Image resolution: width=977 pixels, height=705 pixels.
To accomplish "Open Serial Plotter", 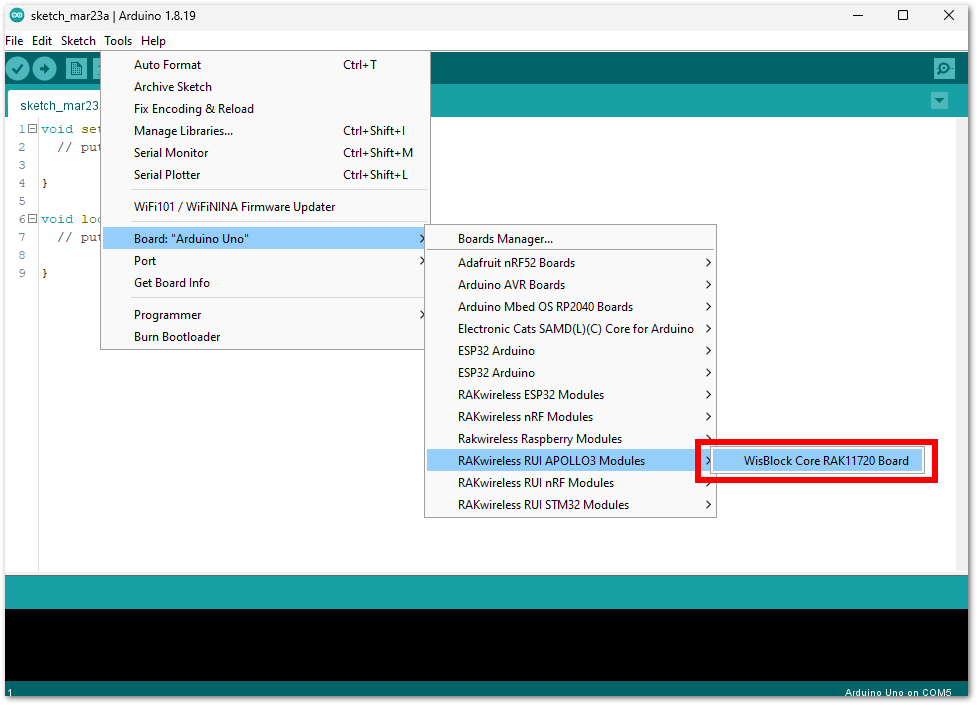I will click(265, 175).
